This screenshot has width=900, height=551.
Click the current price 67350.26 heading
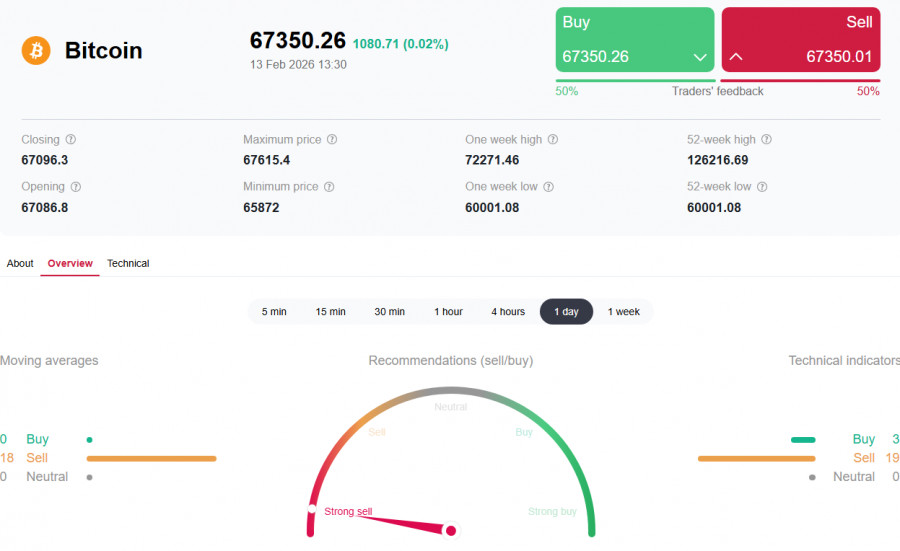tap(298, 41)
